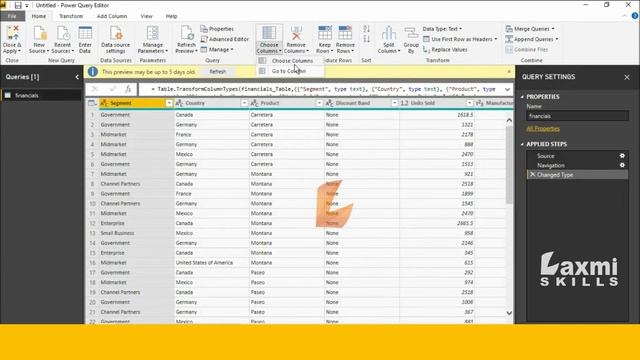Open the Navigation step settings gear
The width and height of the screenshot is (640, 360).
[622, 165]
